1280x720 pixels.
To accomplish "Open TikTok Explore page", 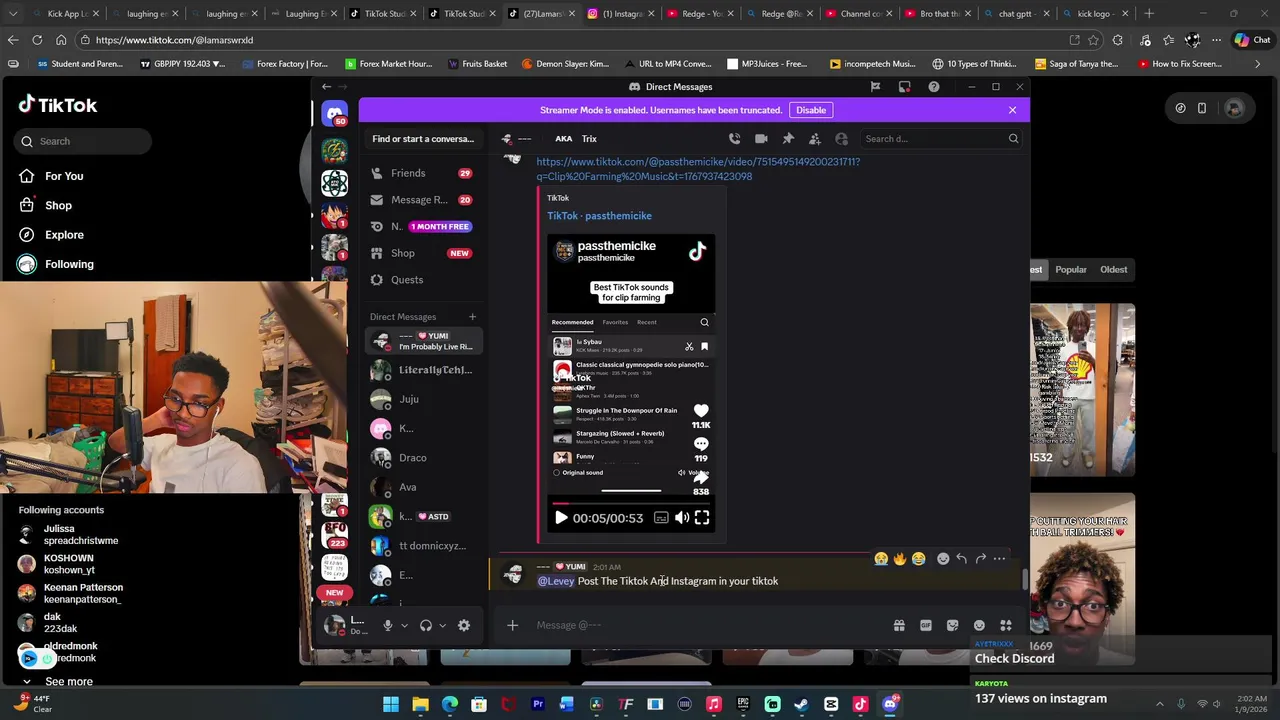I will [64, 235].
